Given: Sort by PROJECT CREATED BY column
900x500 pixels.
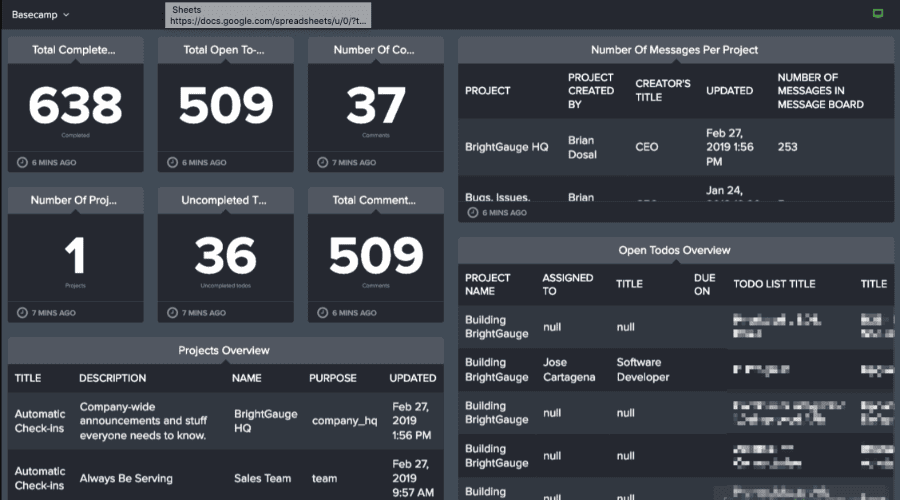Looking at the screenshot, I should coord(591,91).
